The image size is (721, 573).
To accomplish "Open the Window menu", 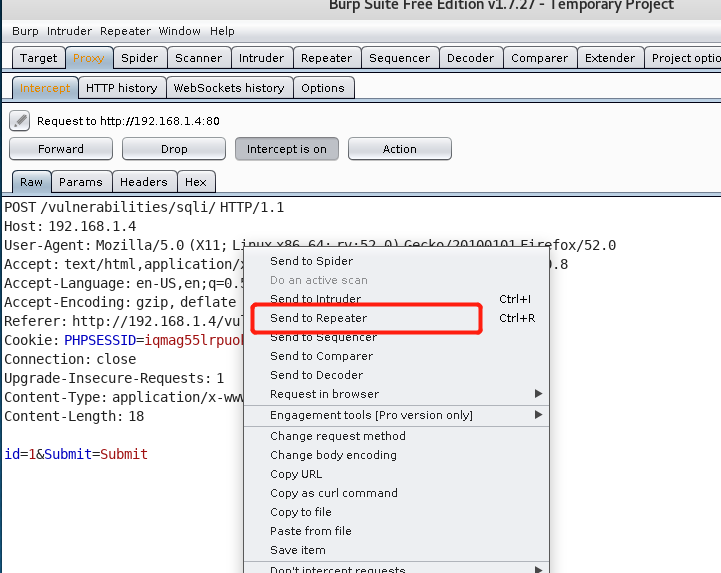I will [179, 31].
